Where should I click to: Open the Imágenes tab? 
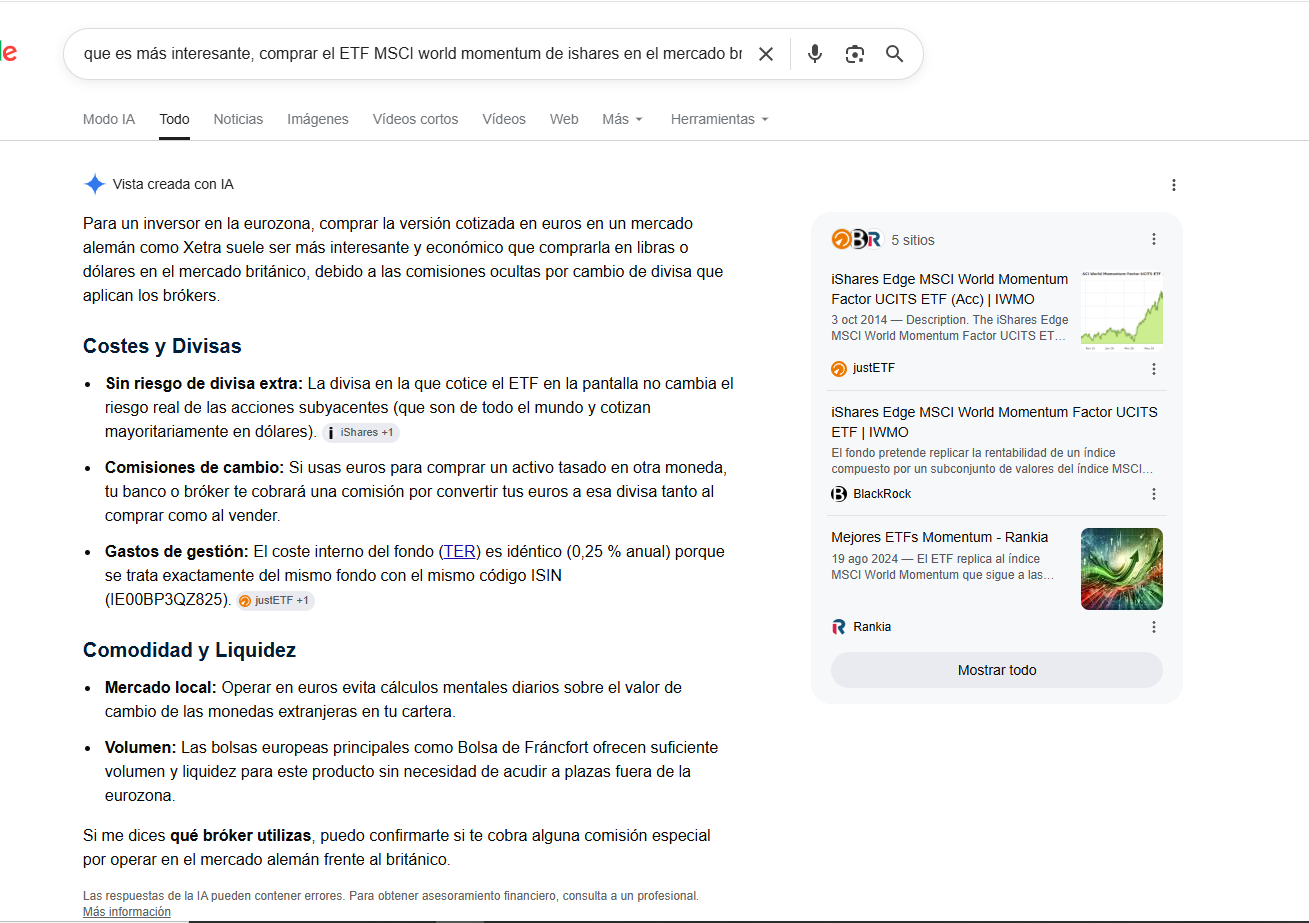tap(318, 119)
